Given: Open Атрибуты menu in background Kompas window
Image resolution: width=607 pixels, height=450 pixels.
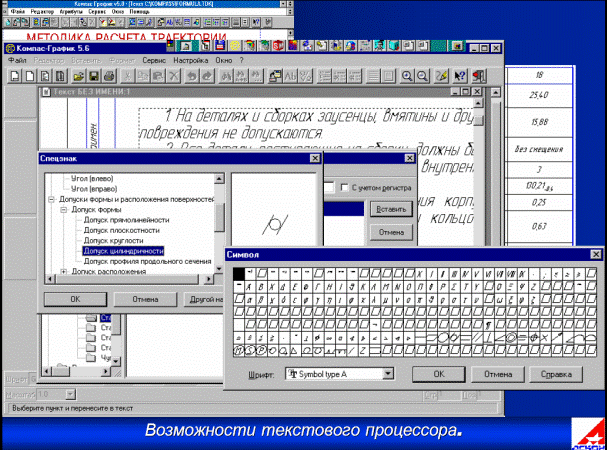Looking at the screenshot, I should tap(71, 12).
